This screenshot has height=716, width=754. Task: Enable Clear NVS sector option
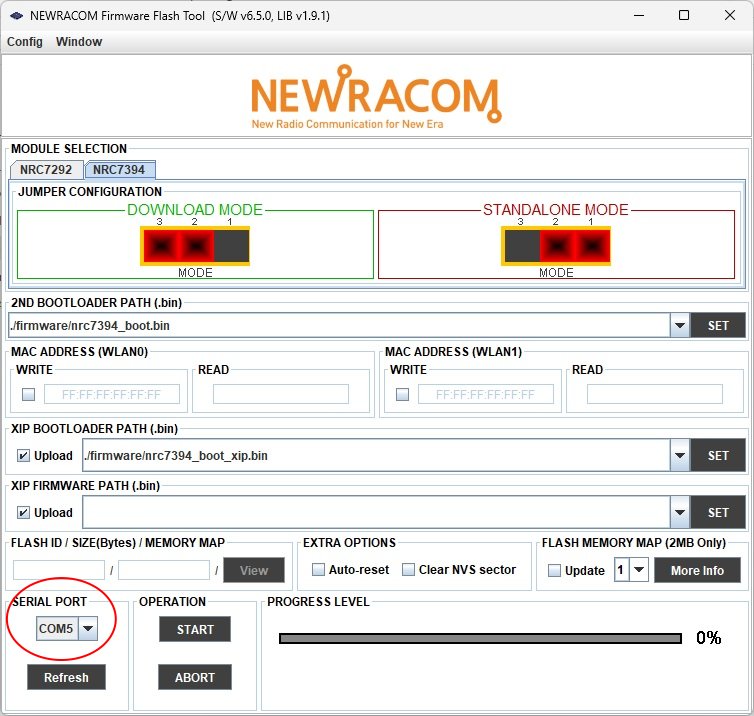[x=408, y=570]
